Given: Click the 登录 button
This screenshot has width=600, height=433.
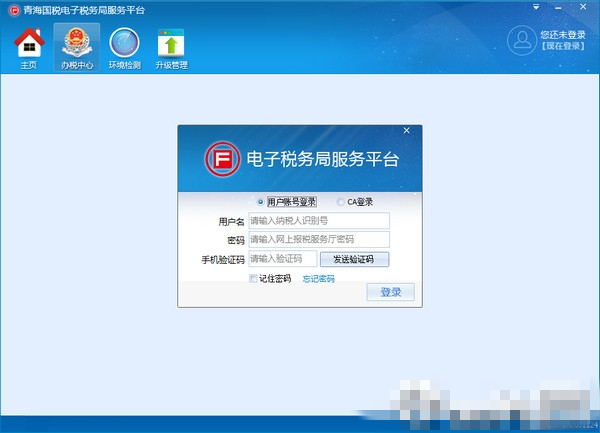Looking at the screenshot, I should [390, 292].
